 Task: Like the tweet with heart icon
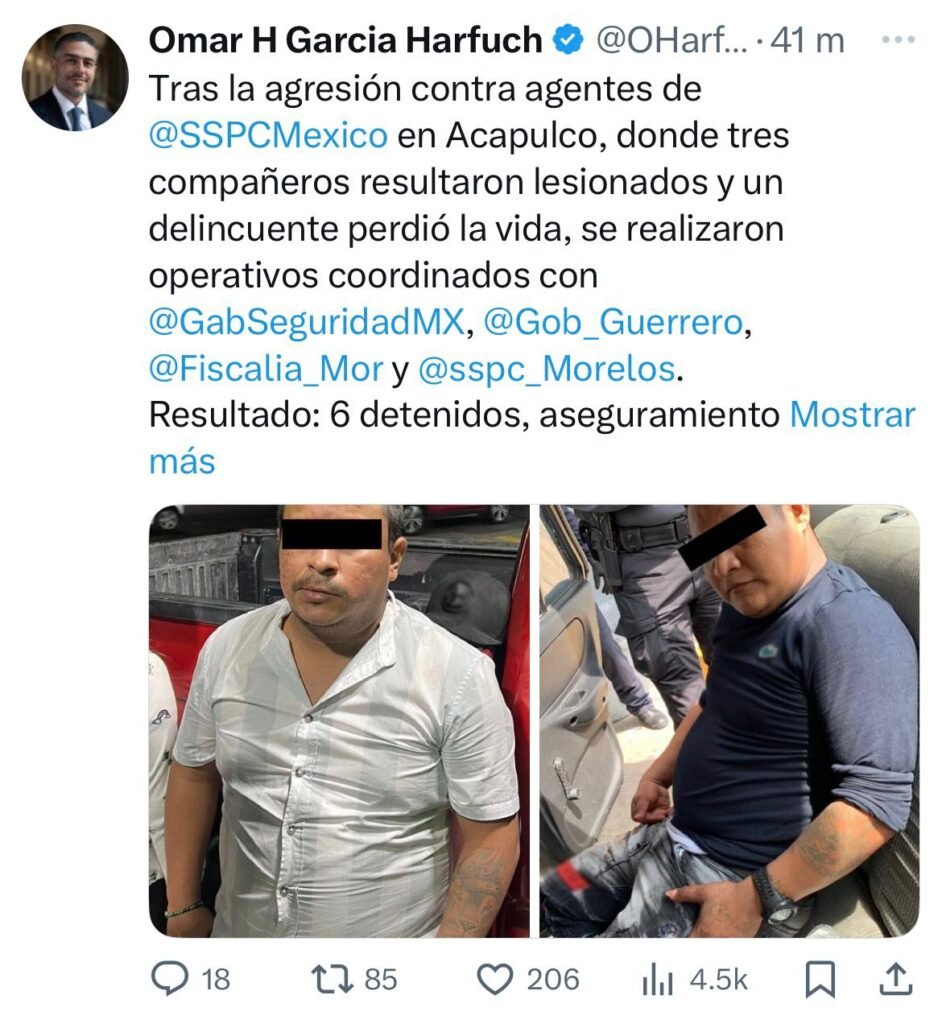point(495,980)
